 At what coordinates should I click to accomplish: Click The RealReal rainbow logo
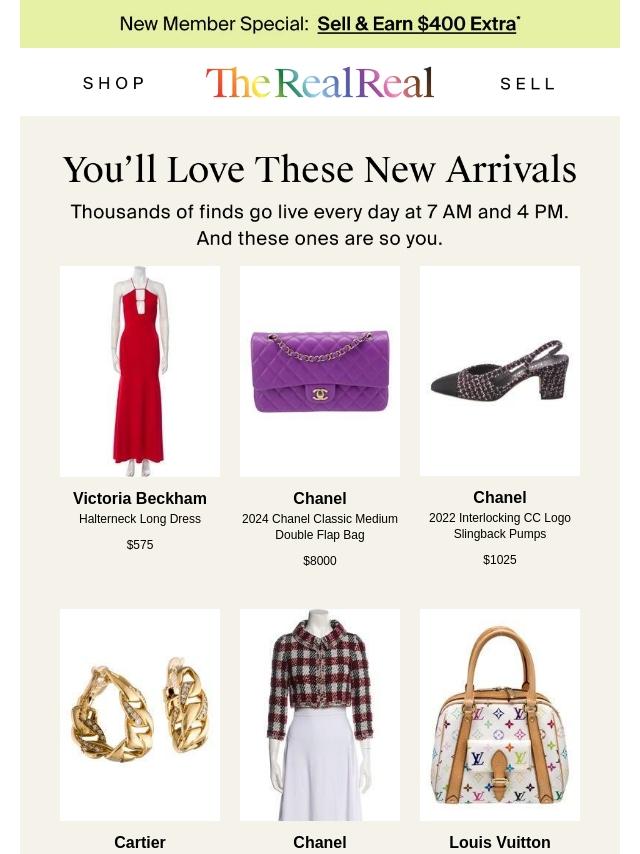pyautogui.click(x=320, y=83)
